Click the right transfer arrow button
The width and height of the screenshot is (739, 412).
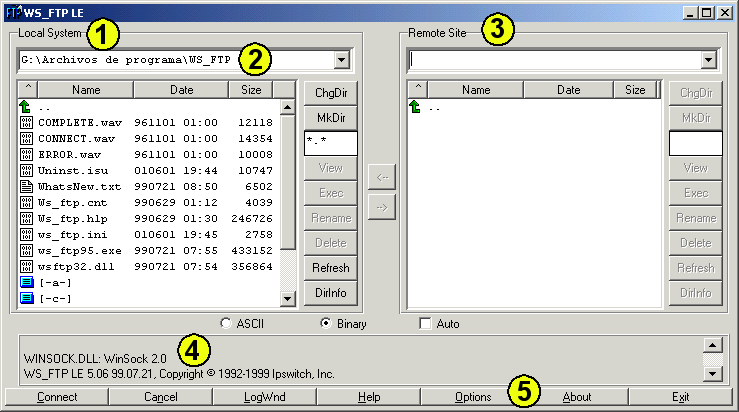click(382, 207)
